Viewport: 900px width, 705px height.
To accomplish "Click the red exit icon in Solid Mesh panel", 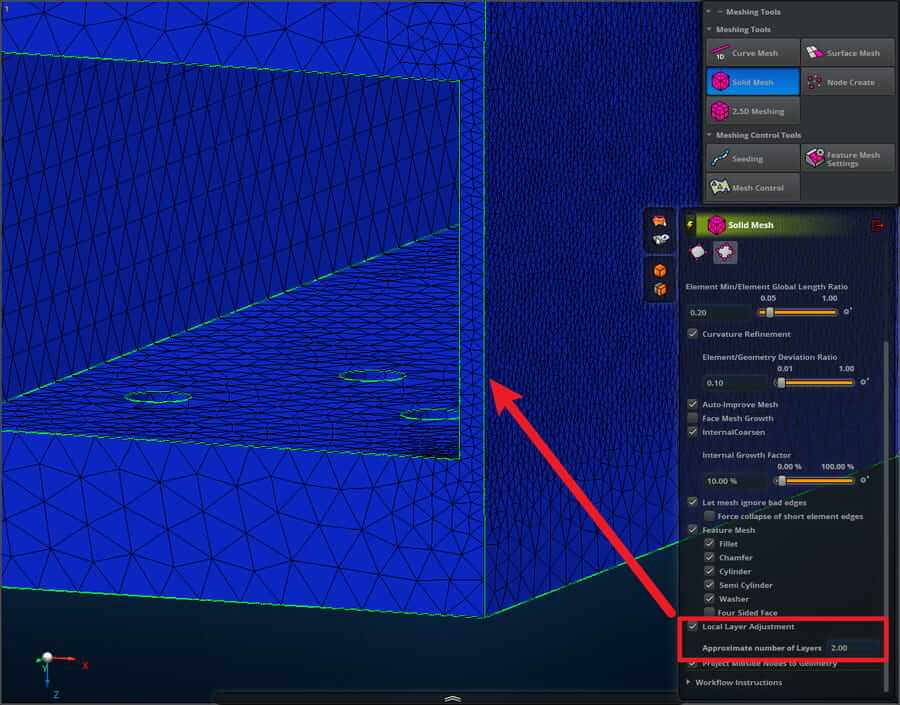I will tap(878, 225).
